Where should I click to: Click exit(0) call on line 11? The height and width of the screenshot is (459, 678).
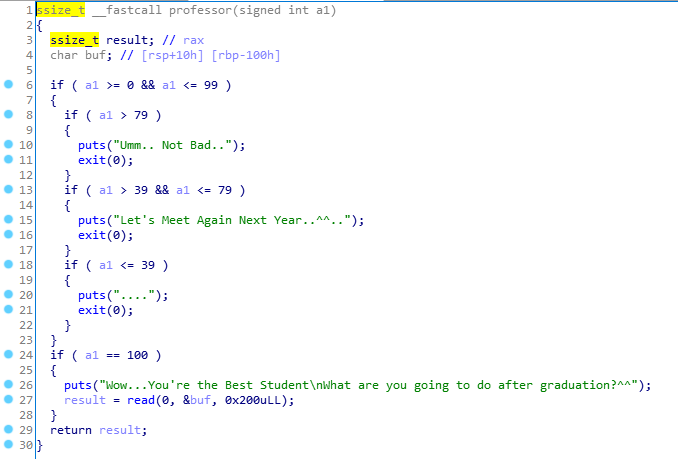[106, 160]
